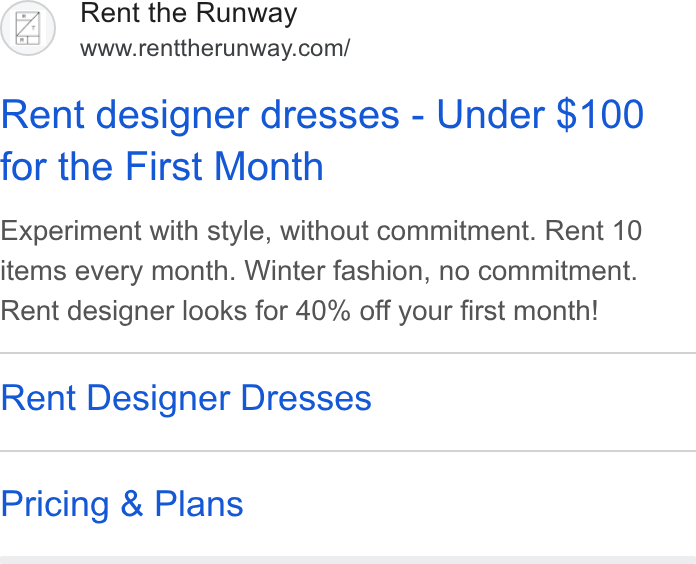Open the Pricing & Plans sitelink
696x564 pixels.
click(x=122, y=504)
